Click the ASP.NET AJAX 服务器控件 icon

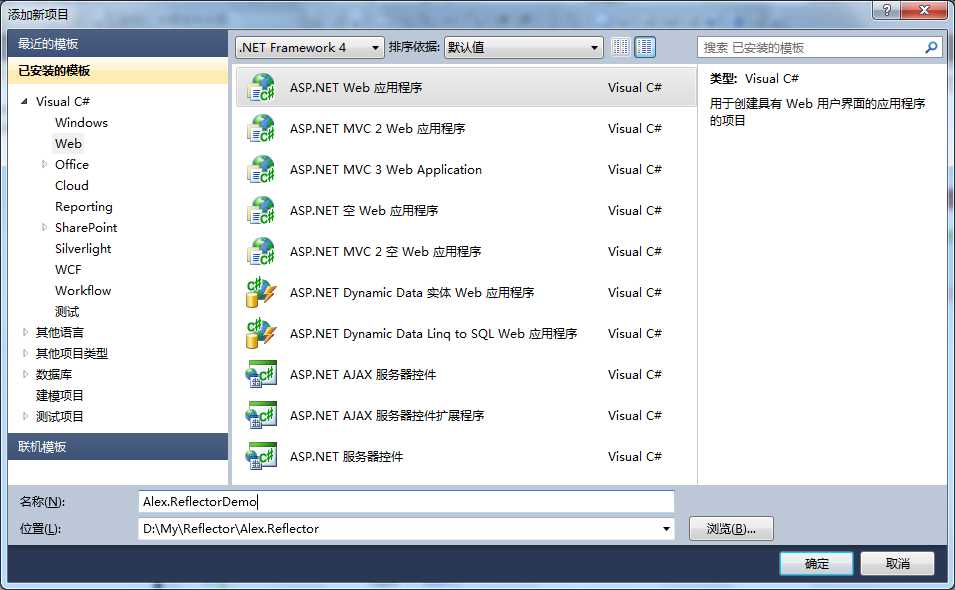261,374
